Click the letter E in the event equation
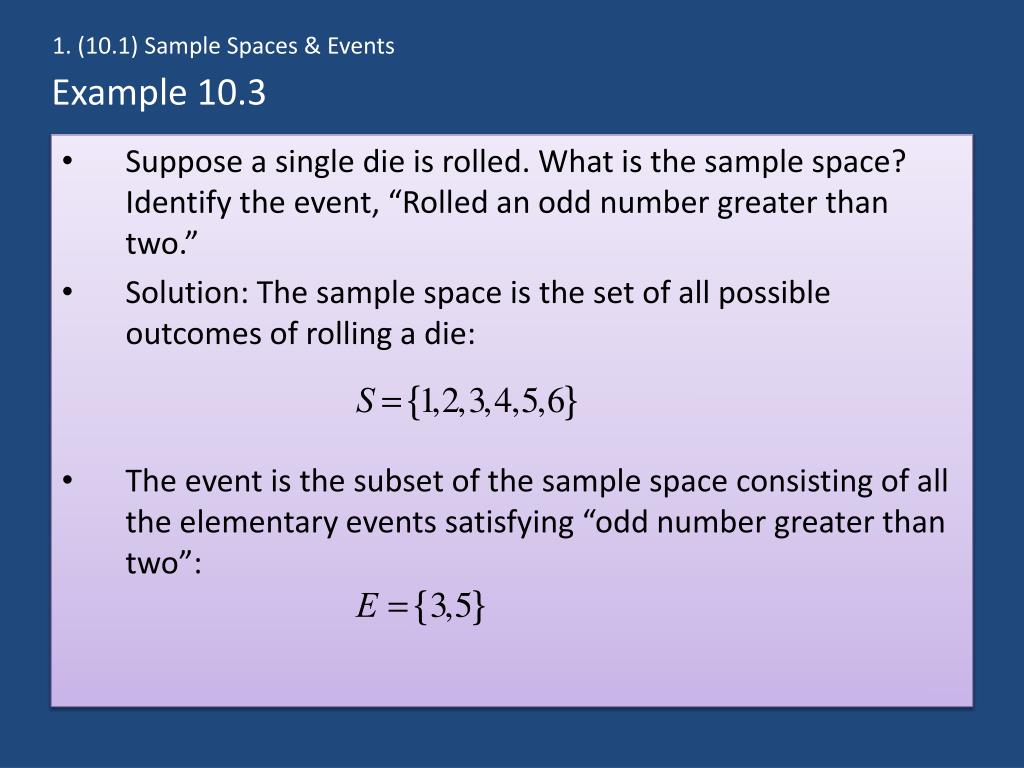The height and width of the screenshot is (768, 1024). point(366,605)
